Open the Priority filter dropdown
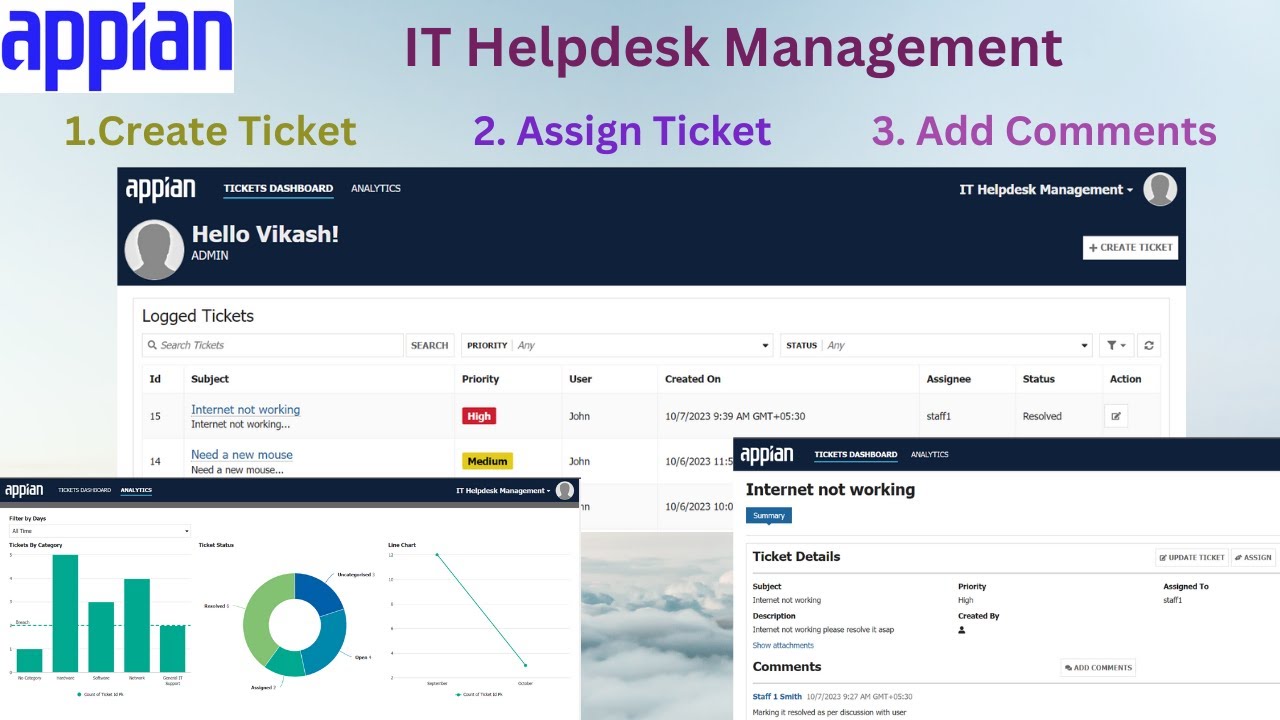This screenshot has height=720, width=1280. (617, 345)
